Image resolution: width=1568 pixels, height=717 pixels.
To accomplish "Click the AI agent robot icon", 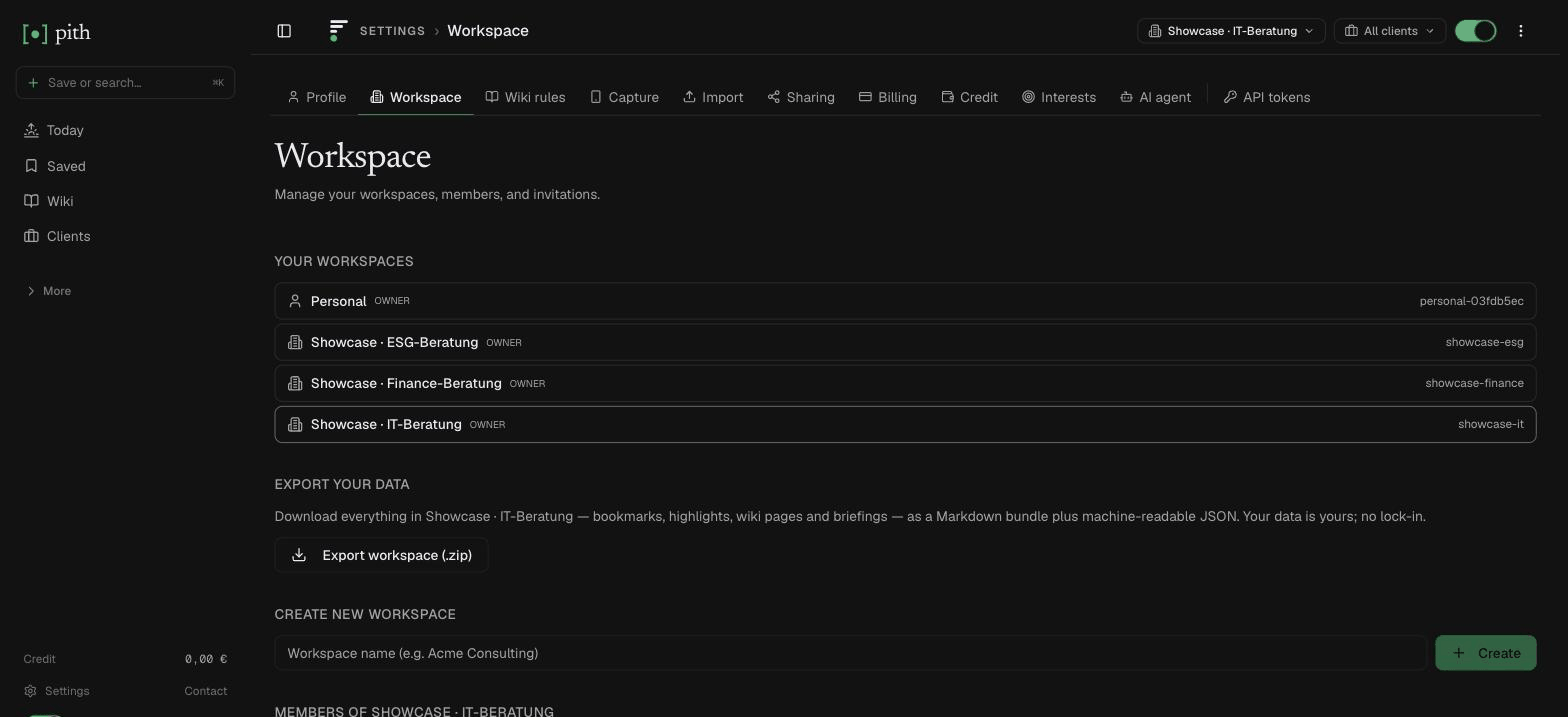I will click(x=1126, y=97).
